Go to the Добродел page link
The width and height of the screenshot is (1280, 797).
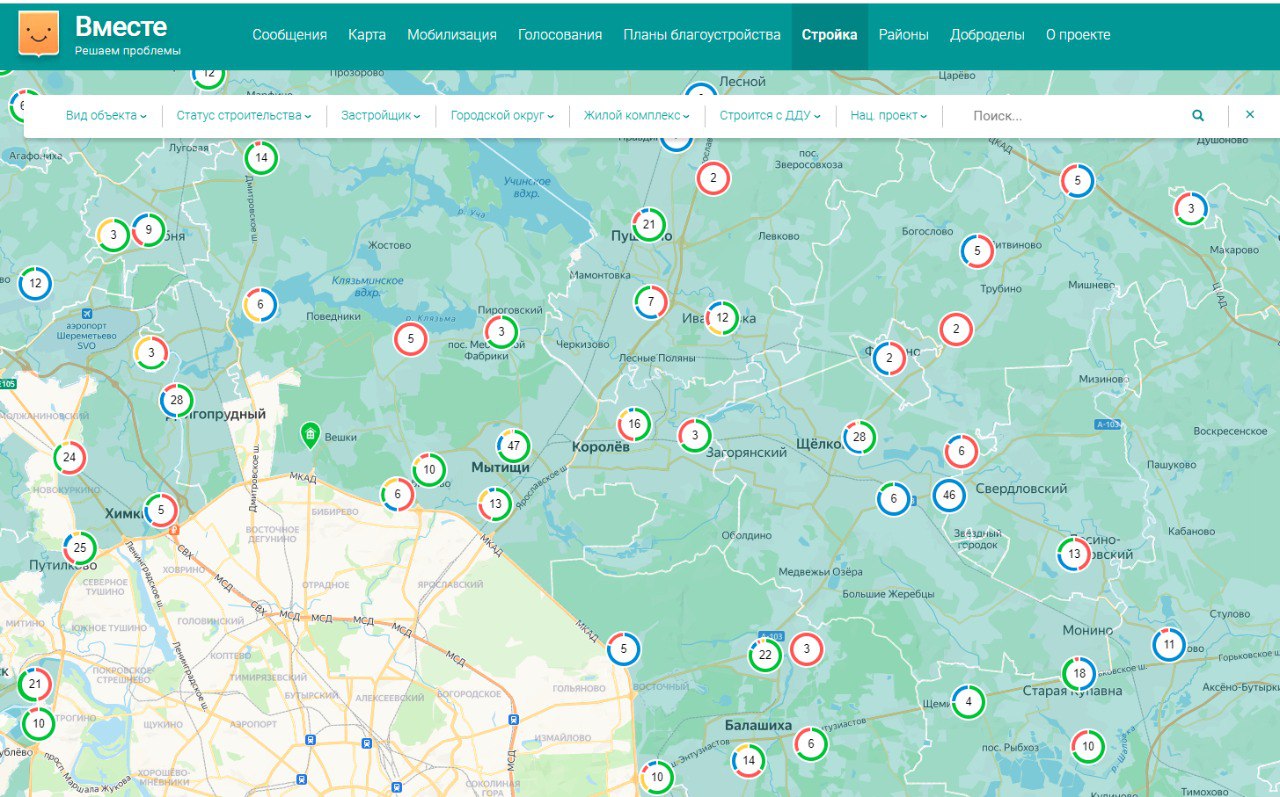click(986, 35)
